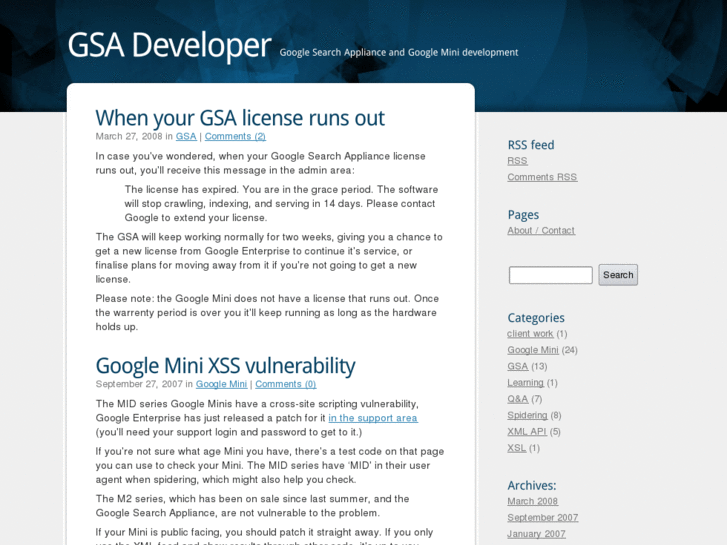This screenshot has height=545, width=727.
Task: Click paragraph starting 'The M2 series'
Action: click(x=253, y=506)
